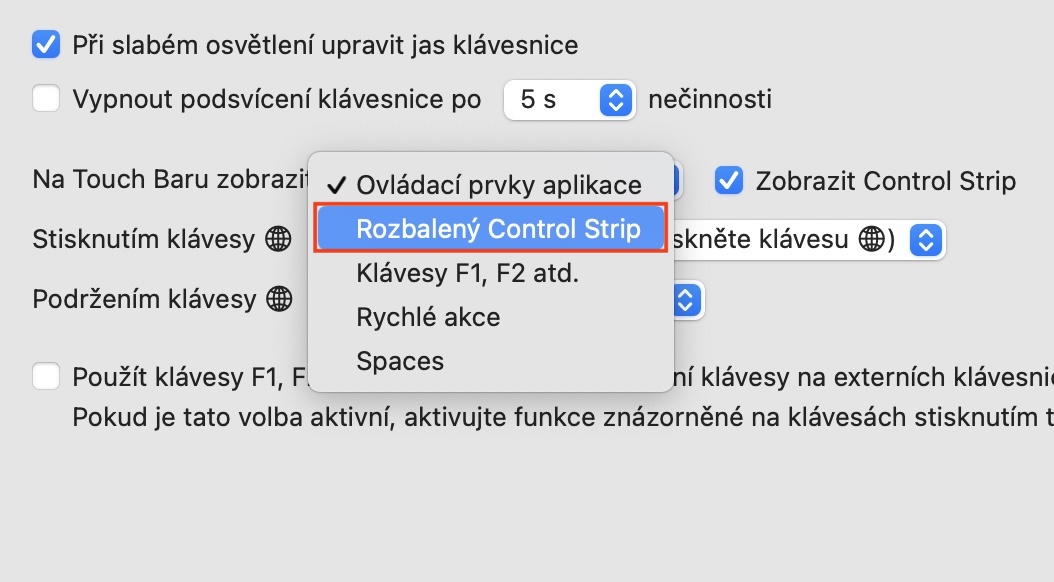Open the globe key press action dropdown

tap(926, 240)
